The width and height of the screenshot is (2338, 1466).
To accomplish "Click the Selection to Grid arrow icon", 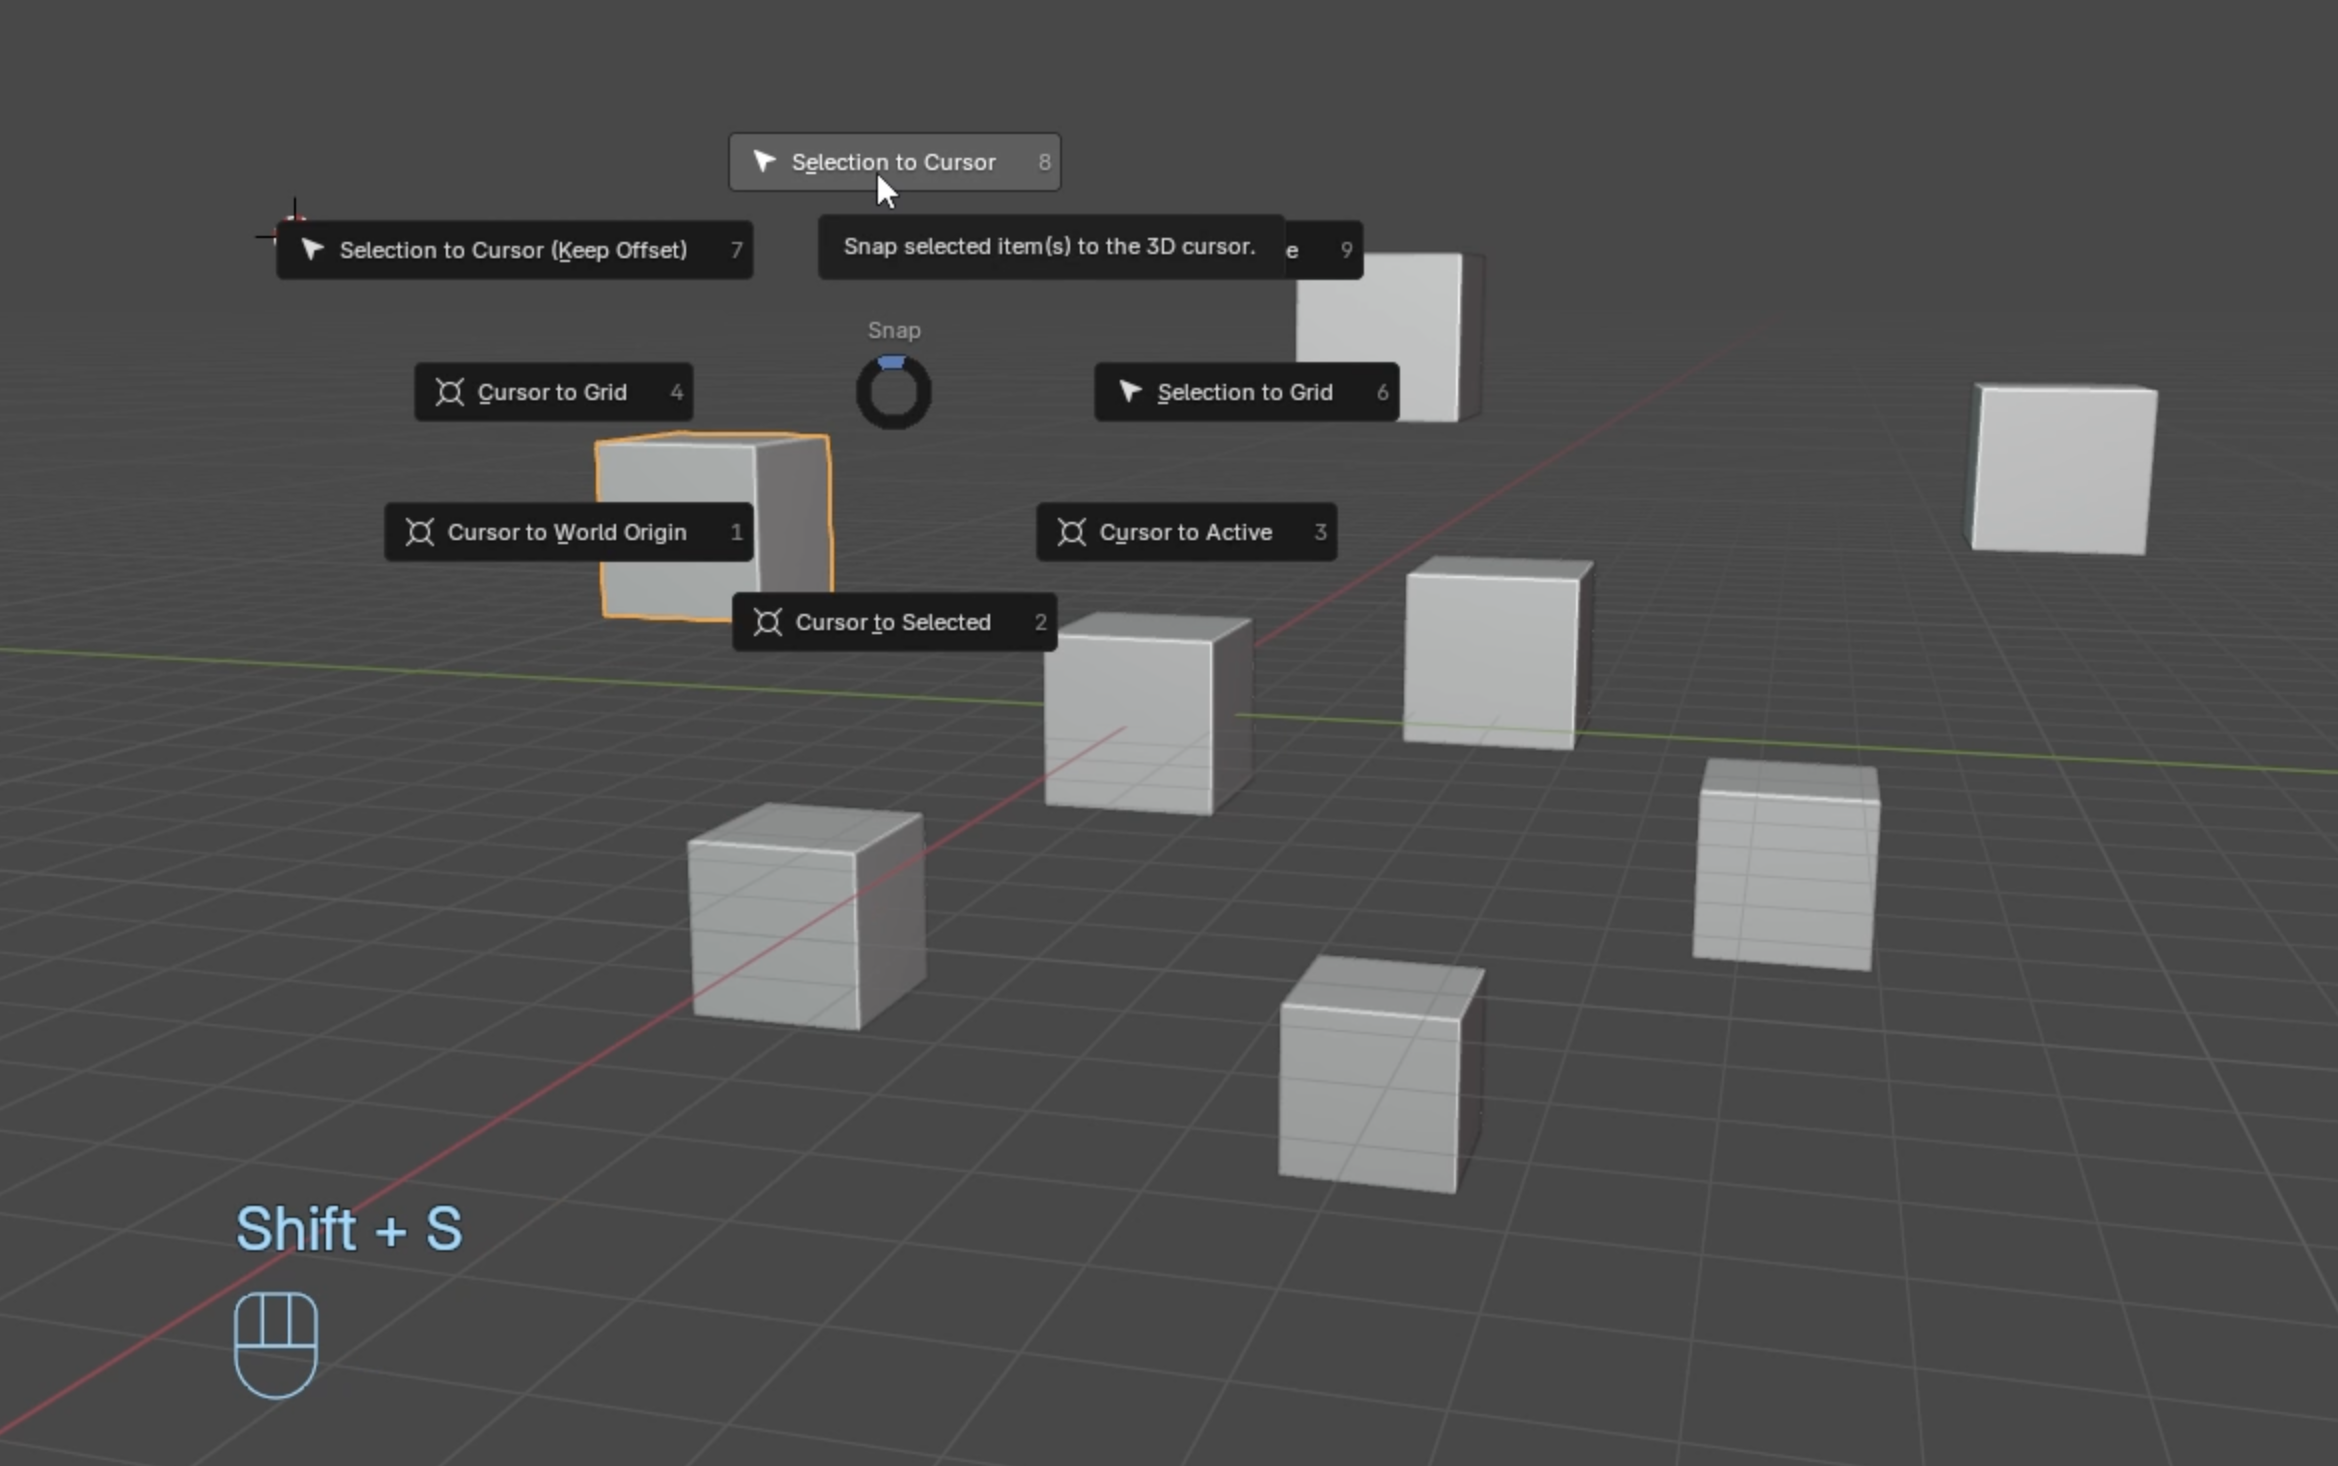I will point(1130,392).
